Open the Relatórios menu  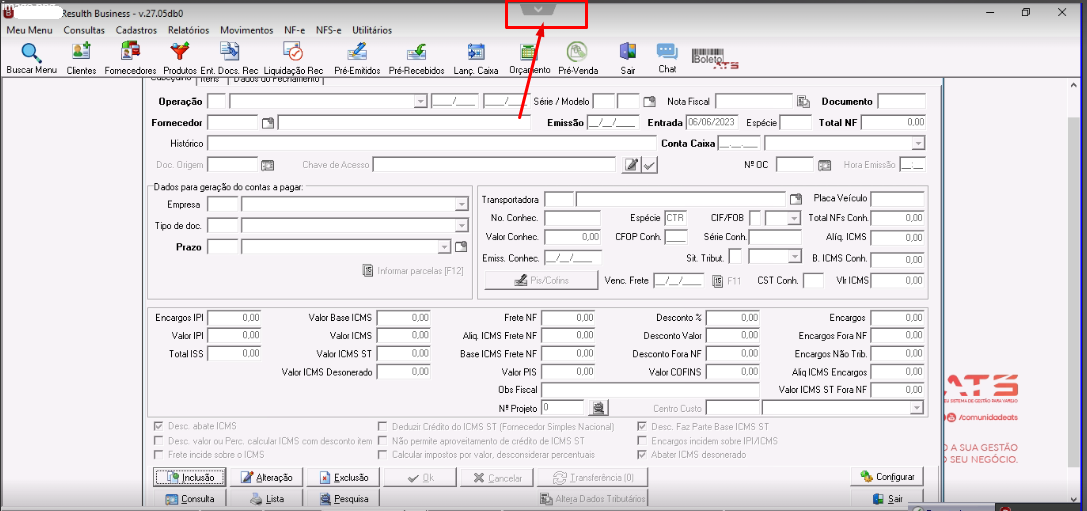pos(189,31)
